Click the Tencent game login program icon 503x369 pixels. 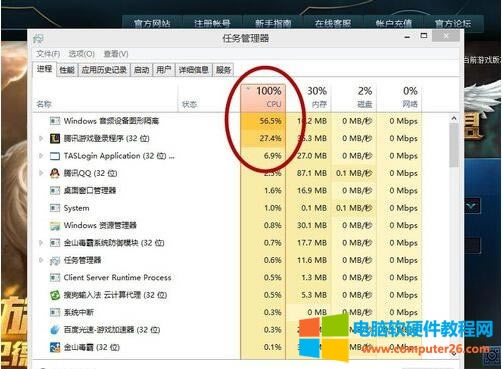(55, 138)
